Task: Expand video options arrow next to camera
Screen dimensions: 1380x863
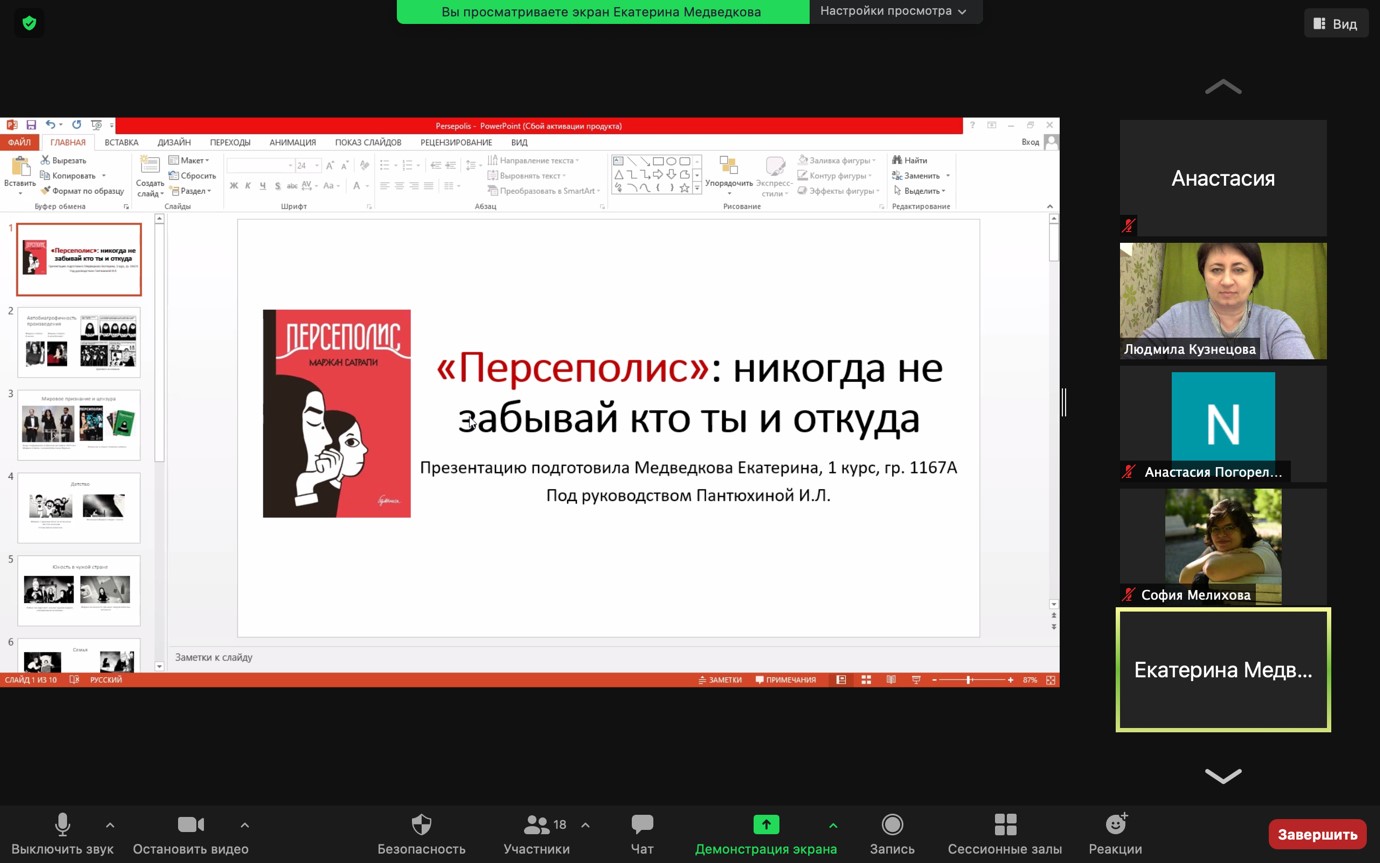Action: pyautogui.click(x=244, y=825)
